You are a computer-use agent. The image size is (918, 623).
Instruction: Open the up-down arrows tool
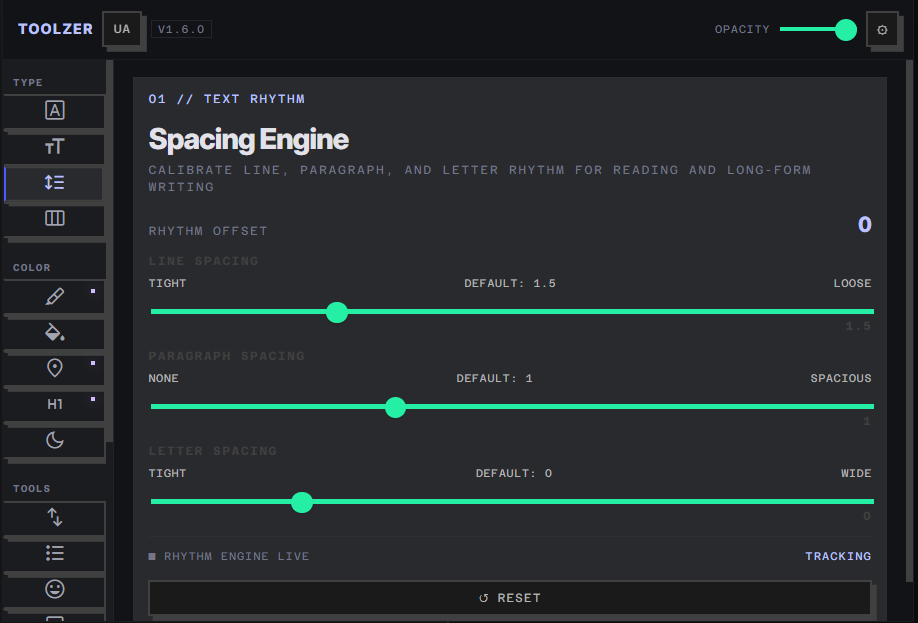pyautogui.click(x=54, y=518)
